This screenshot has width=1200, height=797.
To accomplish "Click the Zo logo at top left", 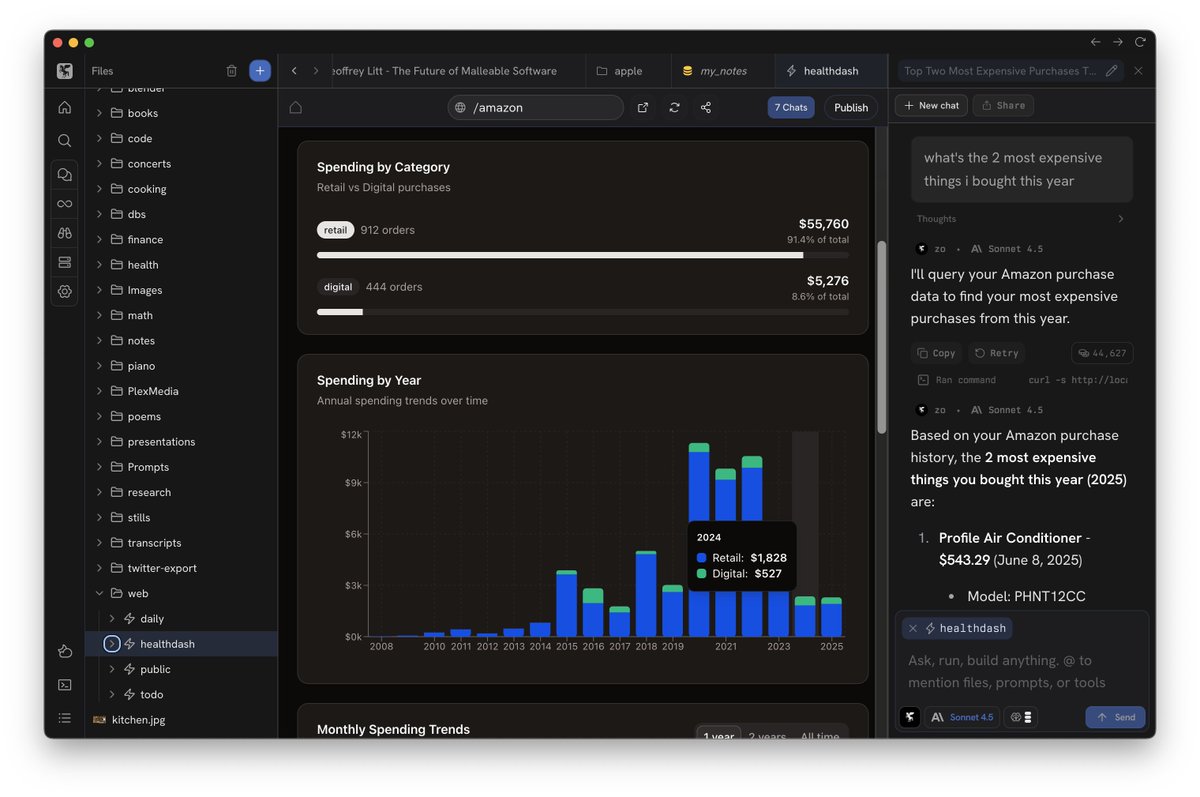I will click(65, 71).
